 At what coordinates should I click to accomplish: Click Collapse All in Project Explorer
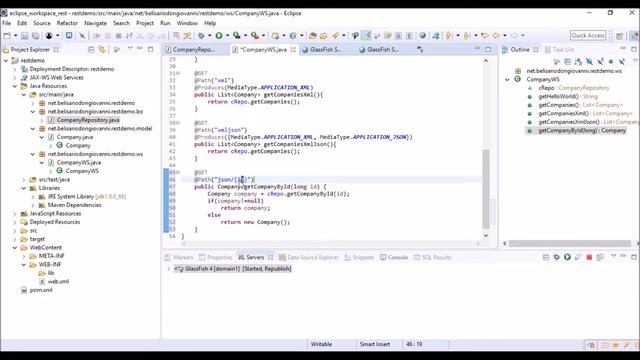(91, 49)
